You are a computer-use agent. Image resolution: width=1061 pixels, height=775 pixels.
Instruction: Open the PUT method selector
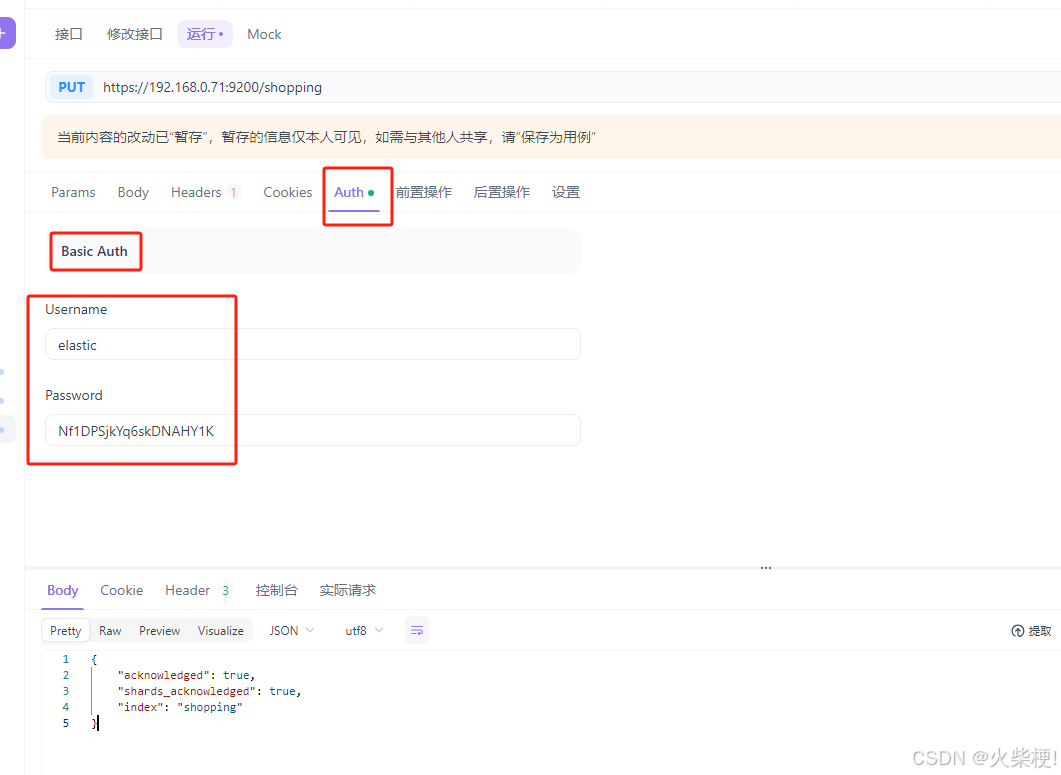(x=72, y=87)
